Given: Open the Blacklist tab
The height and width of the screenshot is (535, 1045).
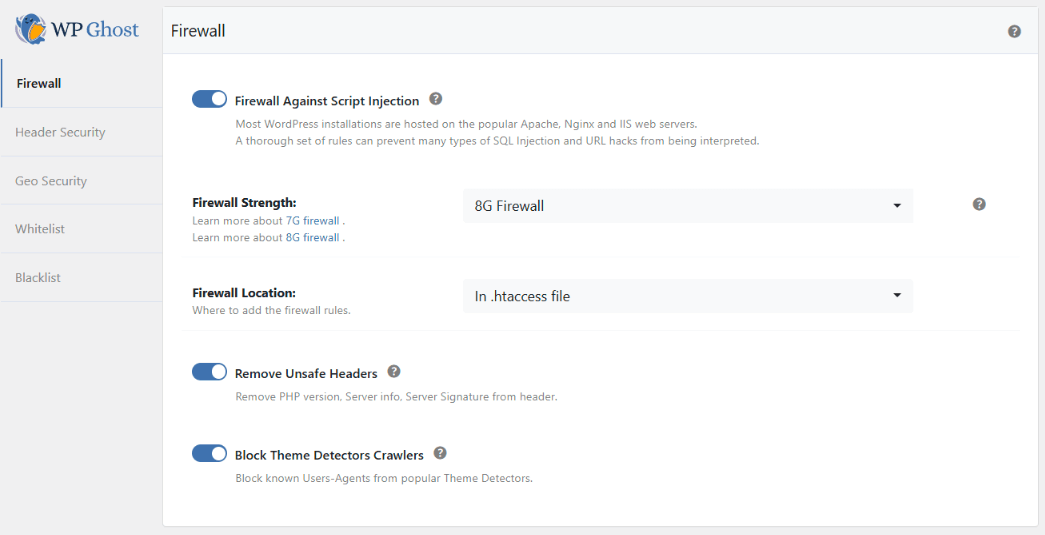Looking at the screenshot, I should point(38,277).
